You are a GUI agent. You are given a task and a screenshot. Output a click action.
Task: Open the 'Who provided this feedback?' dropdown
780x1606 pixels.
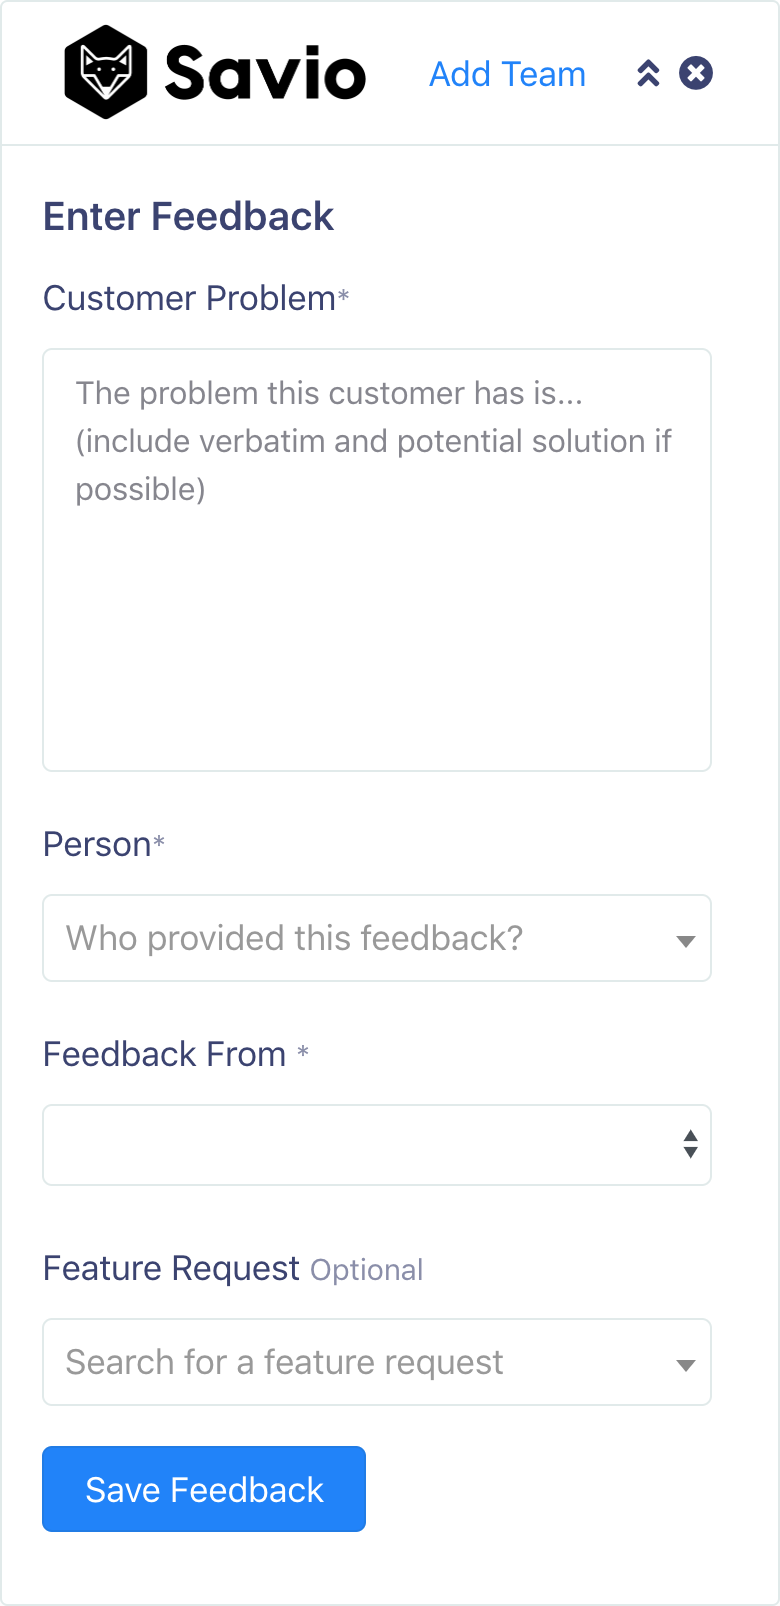pos(377,938)
